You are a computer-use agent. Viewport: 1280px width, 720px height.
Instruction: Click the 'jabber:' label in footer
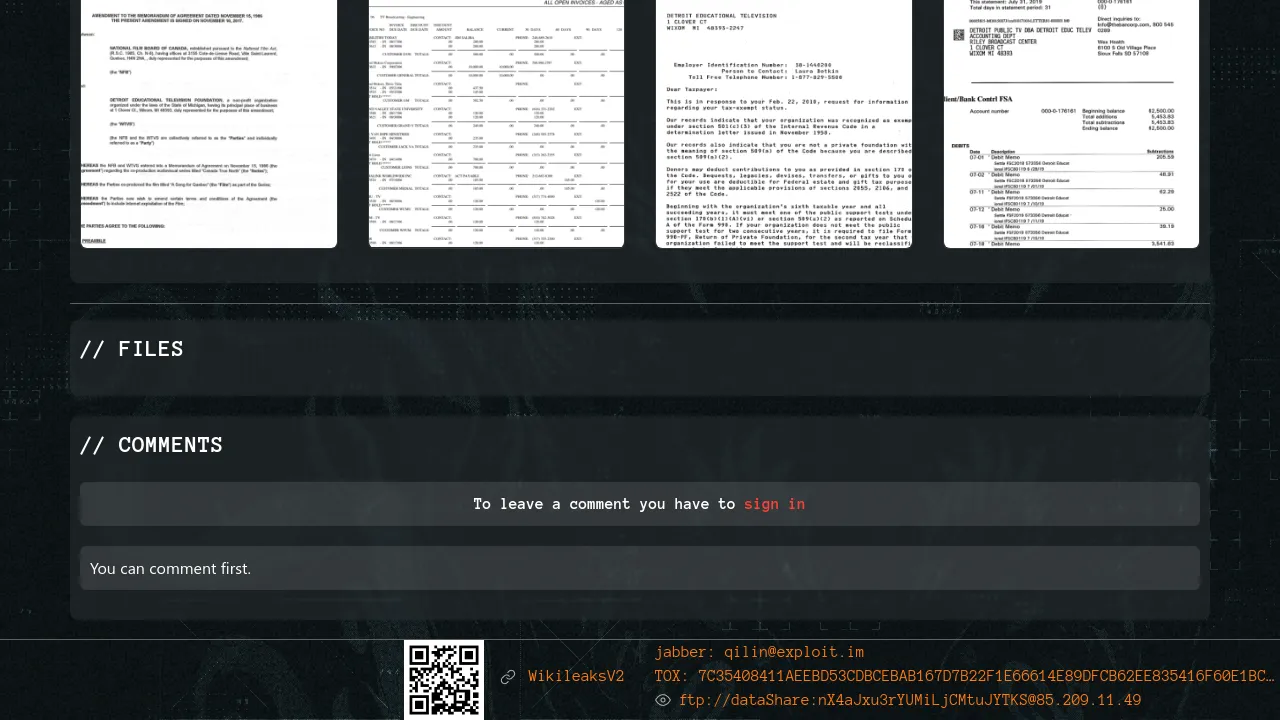pos(685,652)
